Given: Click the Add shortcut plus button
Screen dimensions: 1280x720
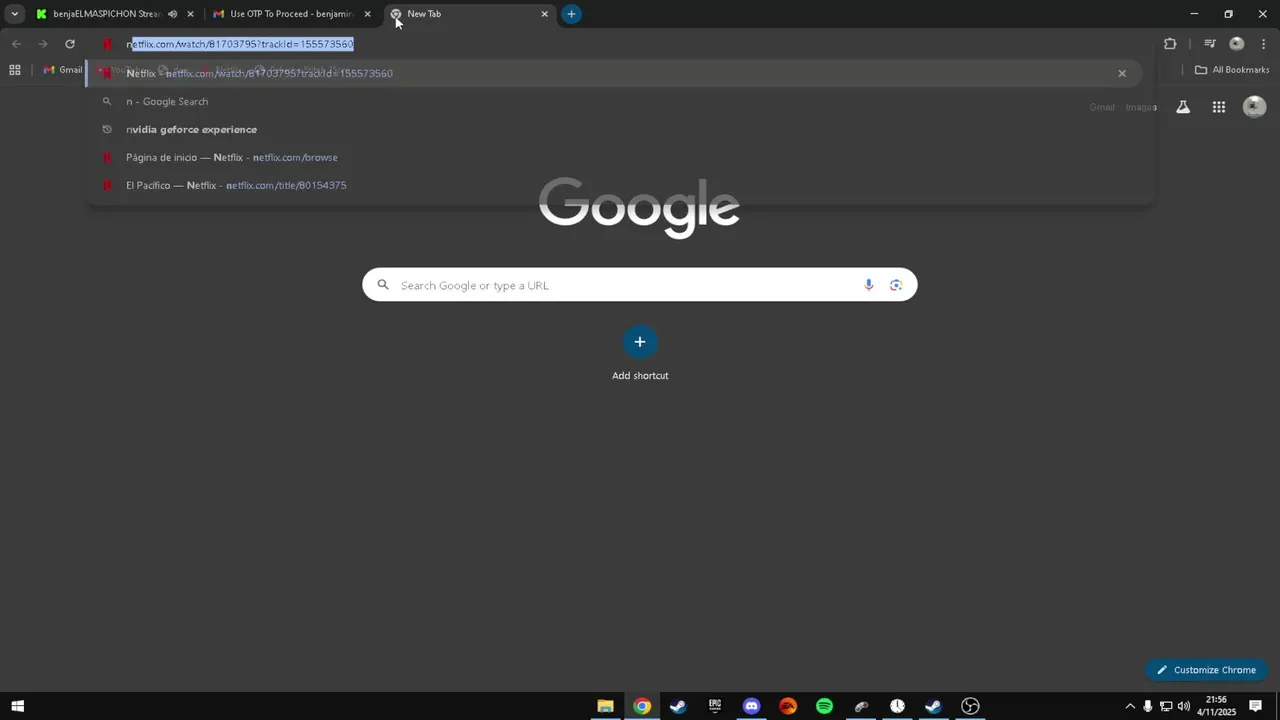Looking at the screenshot, I should (640, 342).
